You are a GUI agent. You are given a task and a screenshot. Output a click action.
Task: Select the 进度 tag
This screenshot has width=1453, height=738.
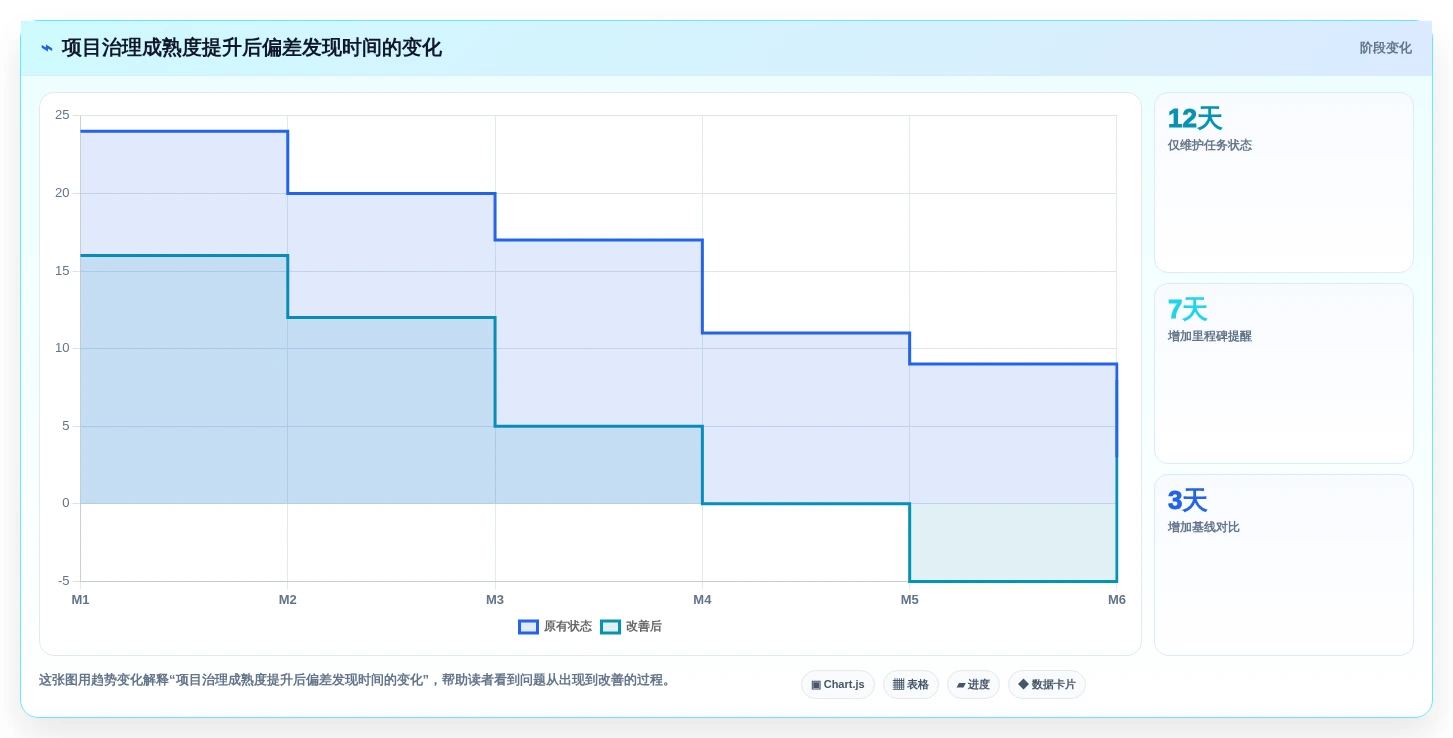[x=973, y=685]
